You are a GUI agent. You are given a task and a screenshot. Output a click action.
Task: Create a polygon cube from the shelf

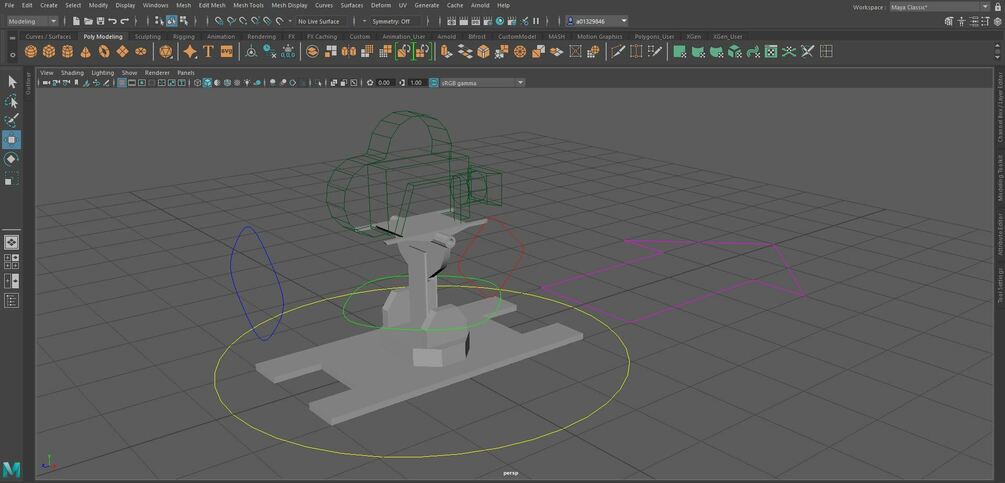(x=49, y=52)
